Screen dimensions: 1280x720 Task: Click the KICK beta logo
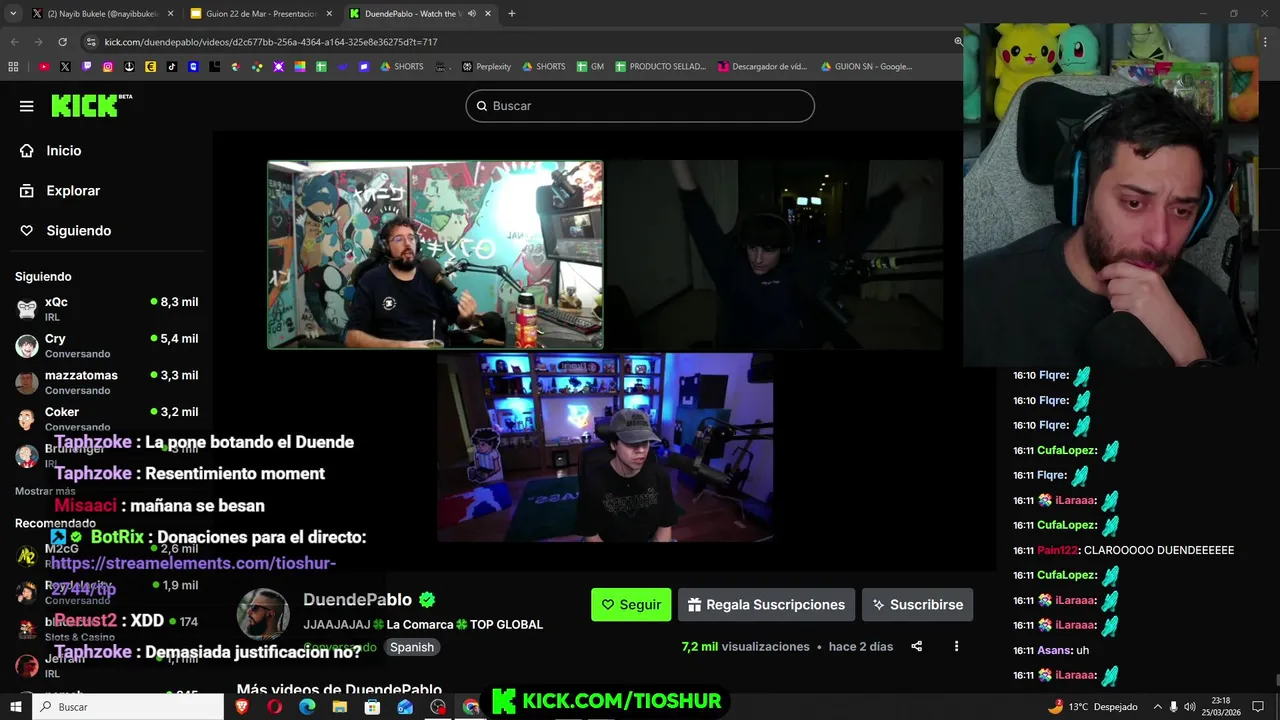point(91,105)
